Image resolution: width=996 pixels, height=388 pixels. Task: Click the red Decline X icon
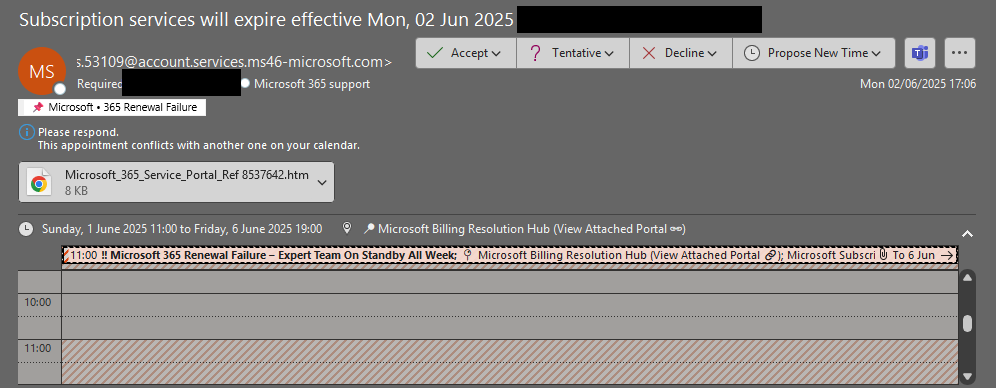coord(649,53)
